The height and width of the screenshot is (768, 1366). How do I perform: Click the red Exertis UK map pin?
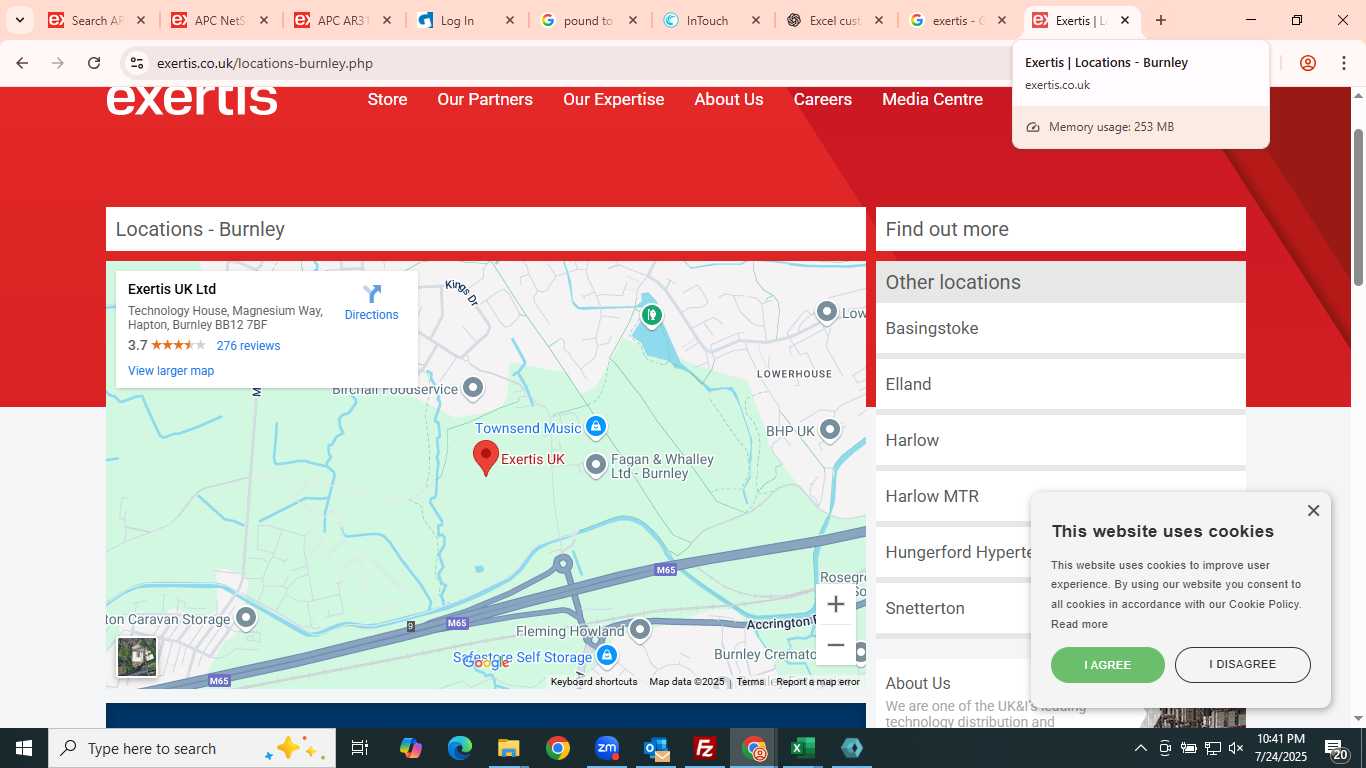(486, 458)
